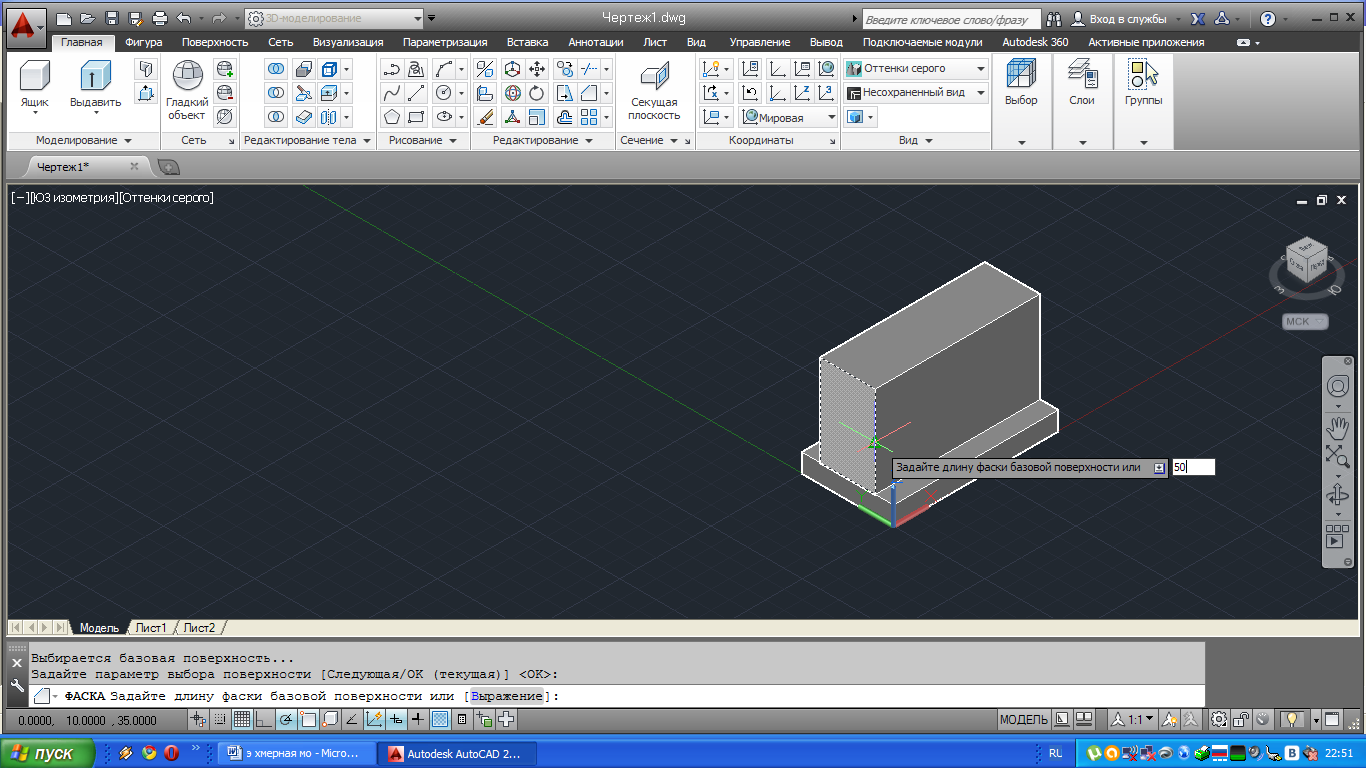The height and width of the screenshot is (768, 1366).
Task: Click the chamfer length input field
Action: coord(1193,467)
